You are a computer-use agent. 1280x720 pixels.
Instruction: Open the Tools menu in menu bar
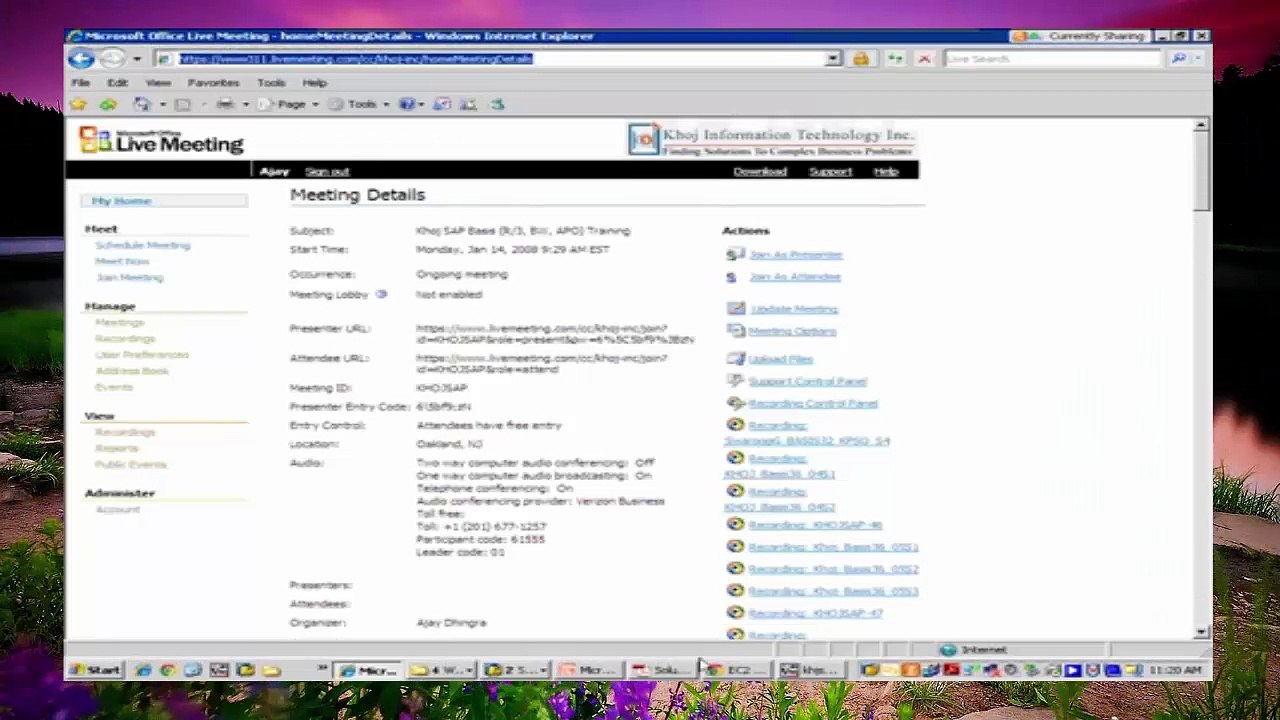pyautogui.click(x=271, y=83)
